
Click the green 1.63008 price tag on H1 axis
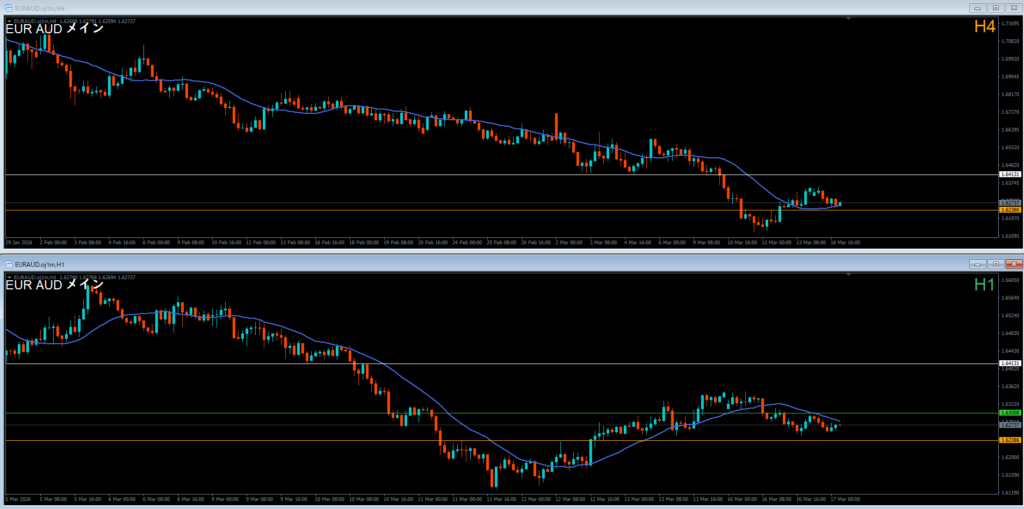point(1008,412)
